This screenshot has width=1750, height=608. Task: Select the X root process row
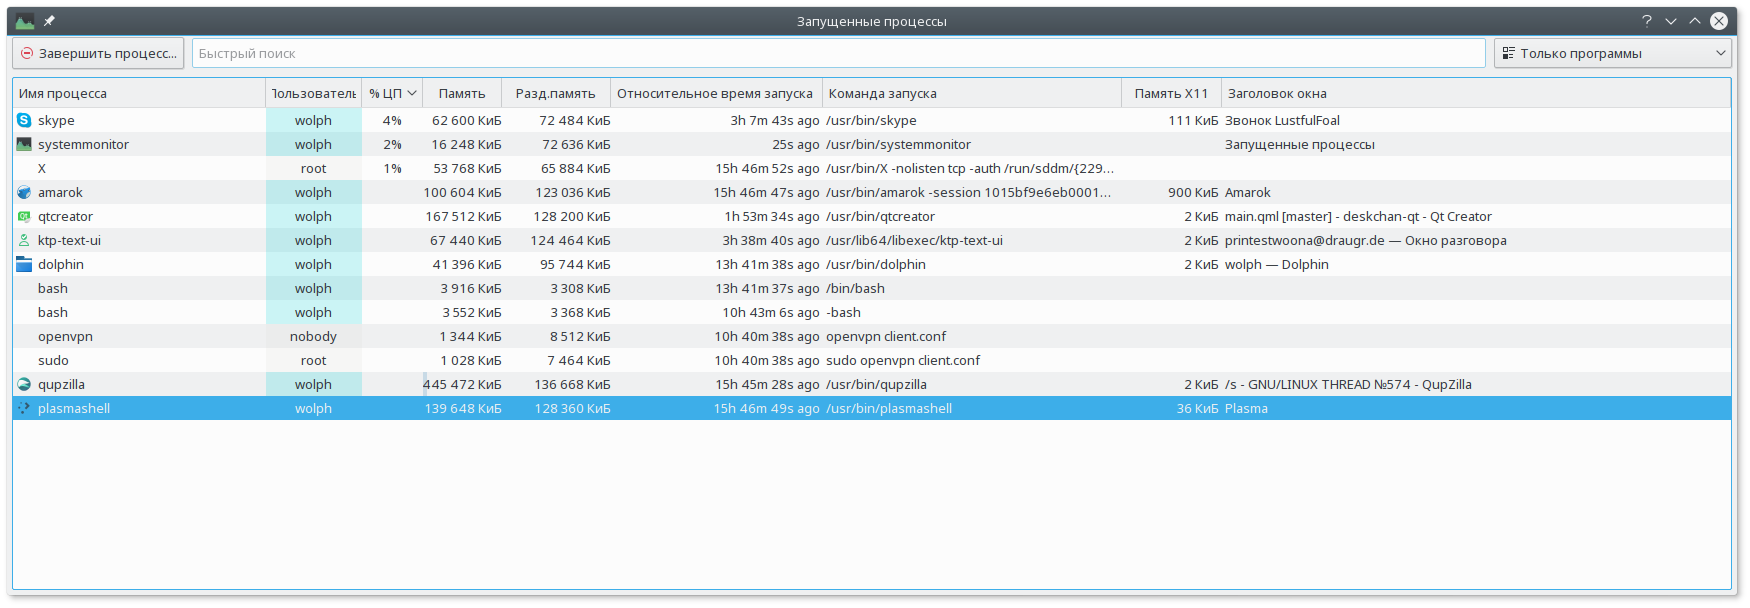pyautogui.click(x=872, y=168)
